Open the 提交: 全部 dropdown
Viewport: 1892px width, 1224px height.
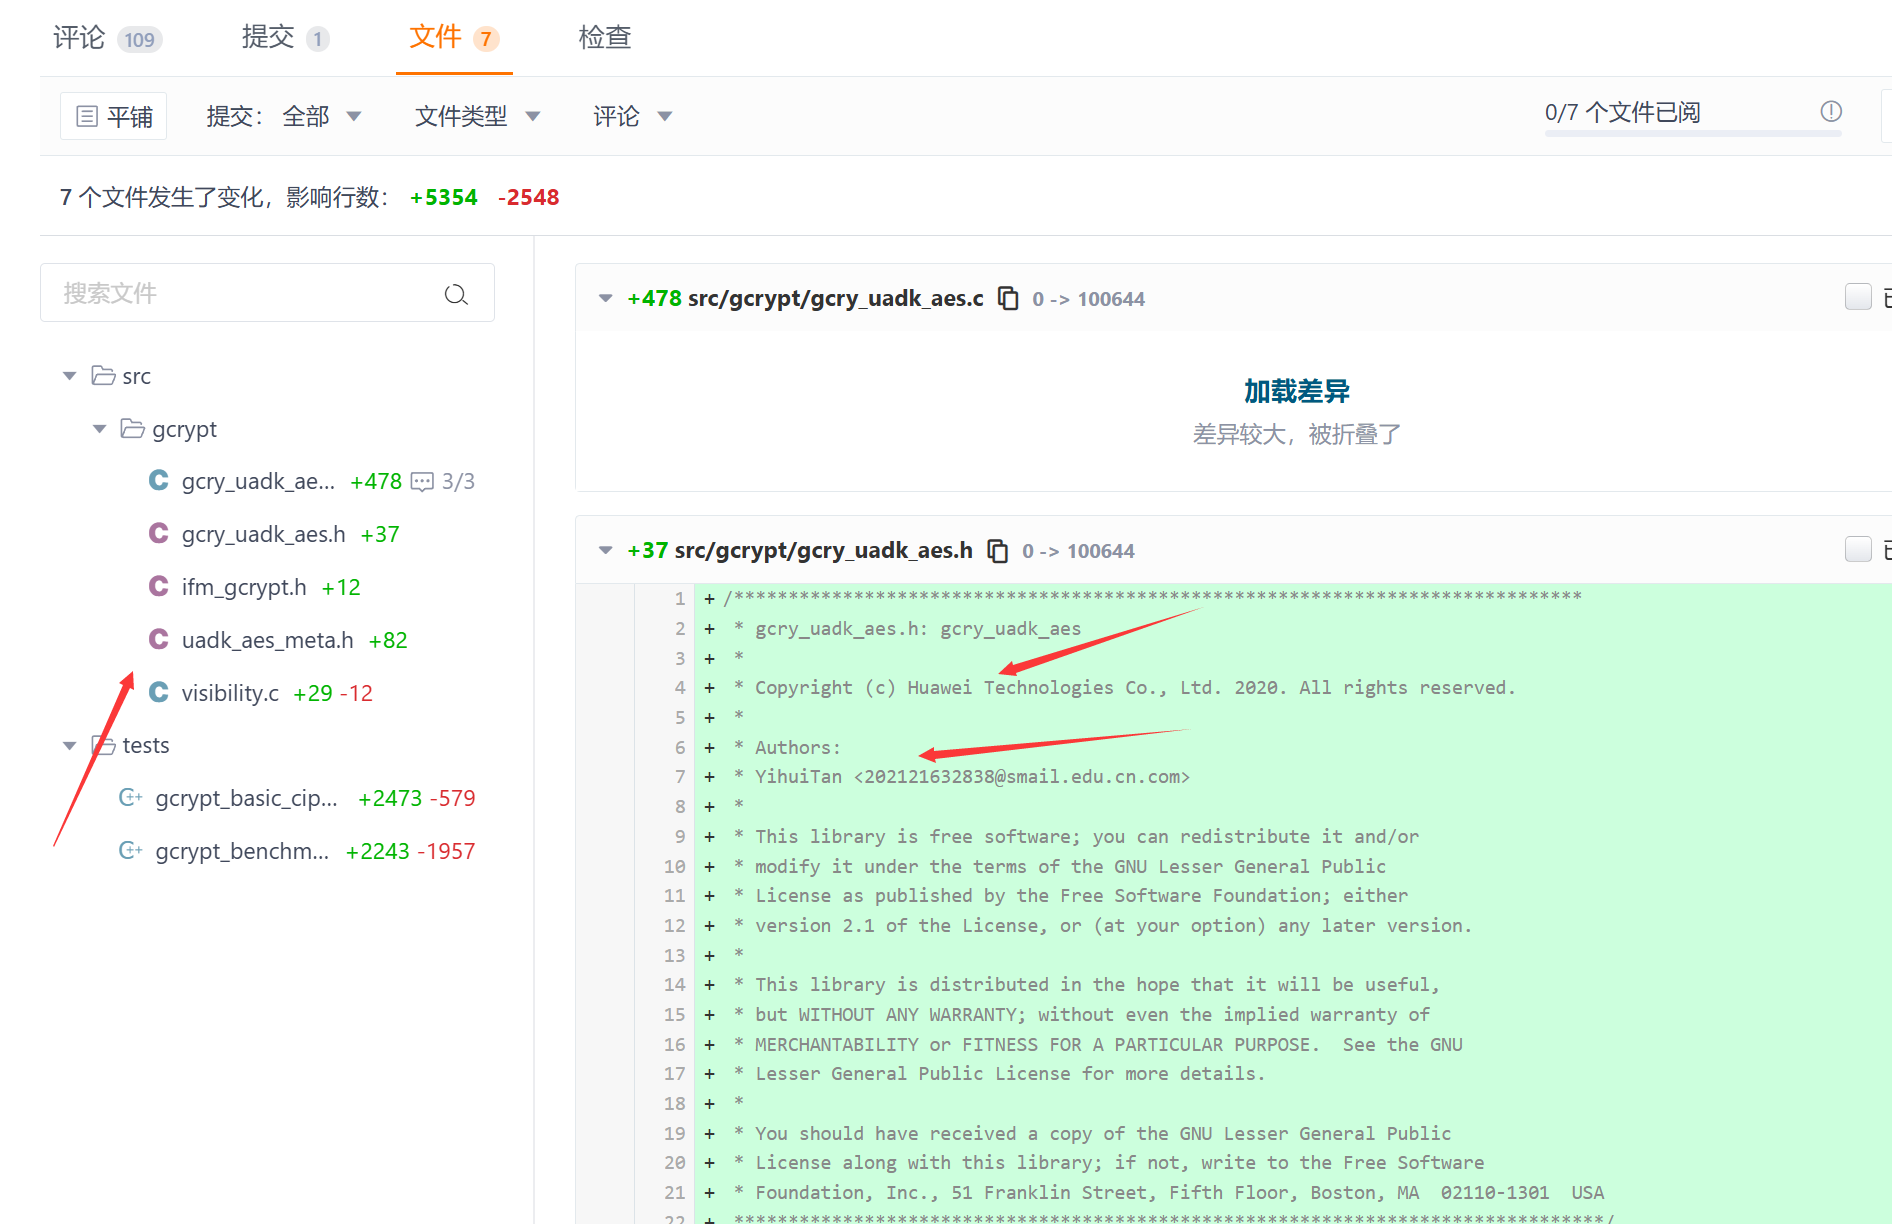pos(284,116)
